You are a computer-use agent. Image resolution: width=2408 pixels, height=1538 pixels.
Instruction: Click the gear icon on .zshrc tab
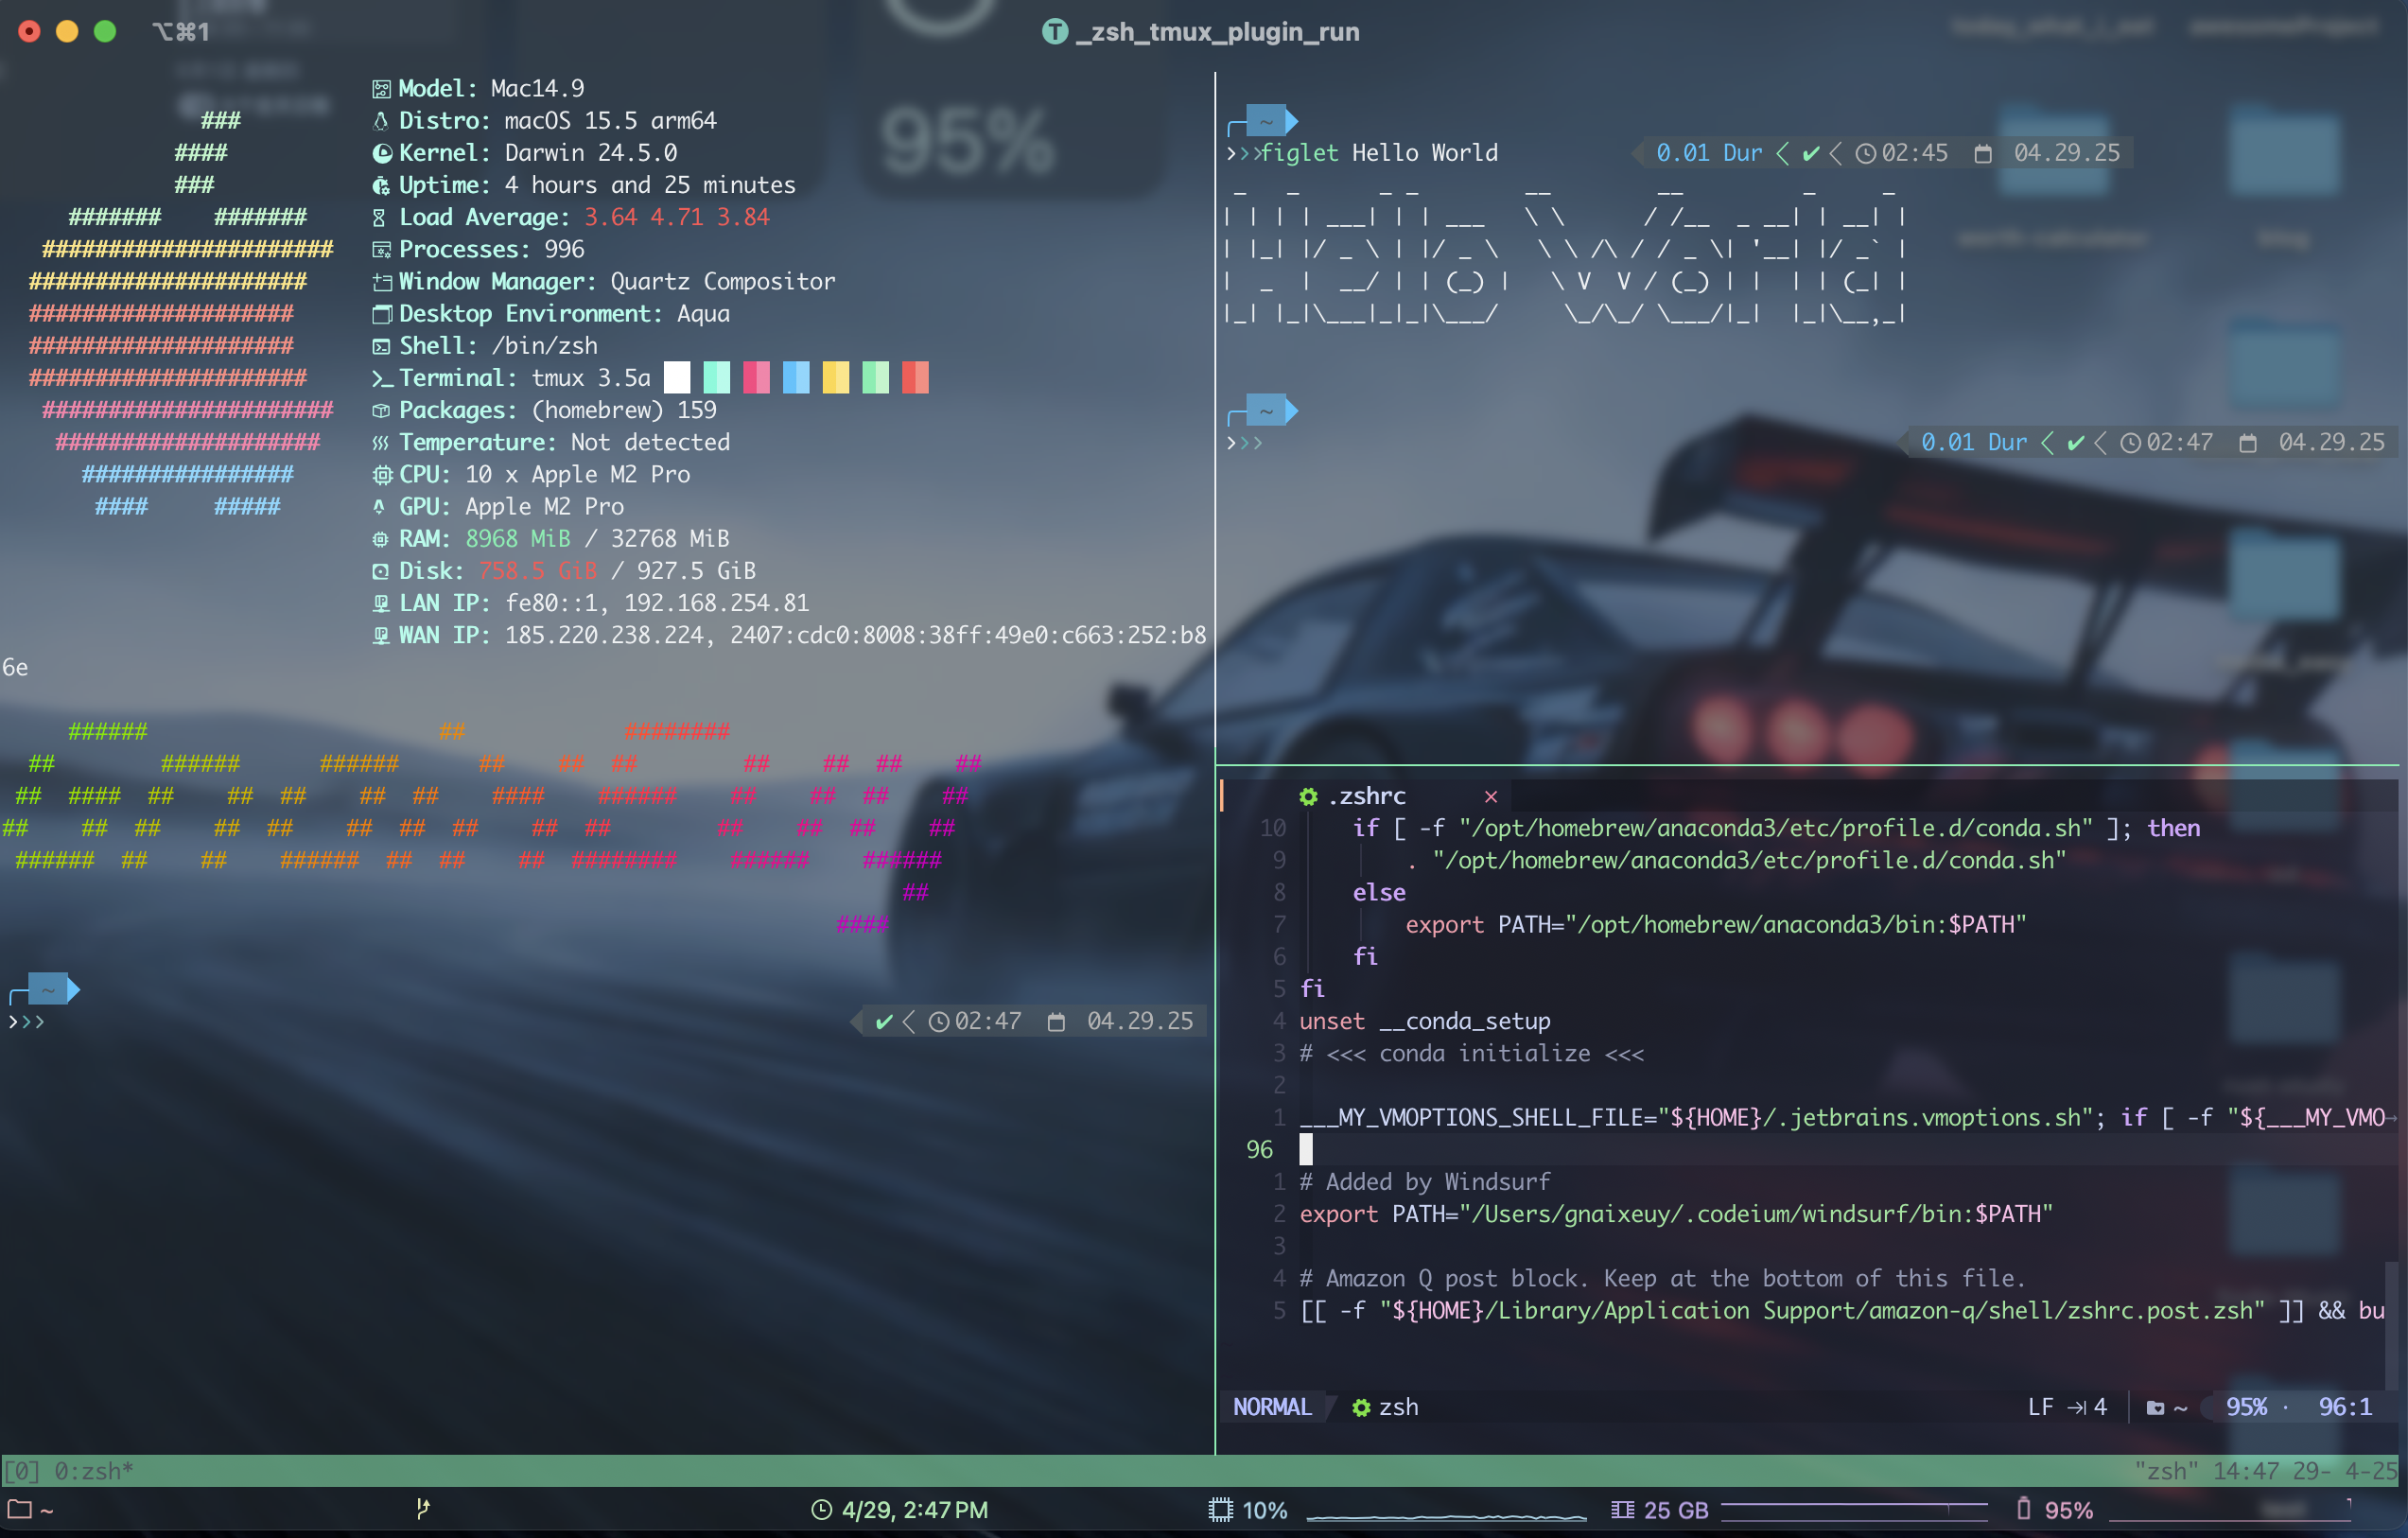pos(1308,796)
